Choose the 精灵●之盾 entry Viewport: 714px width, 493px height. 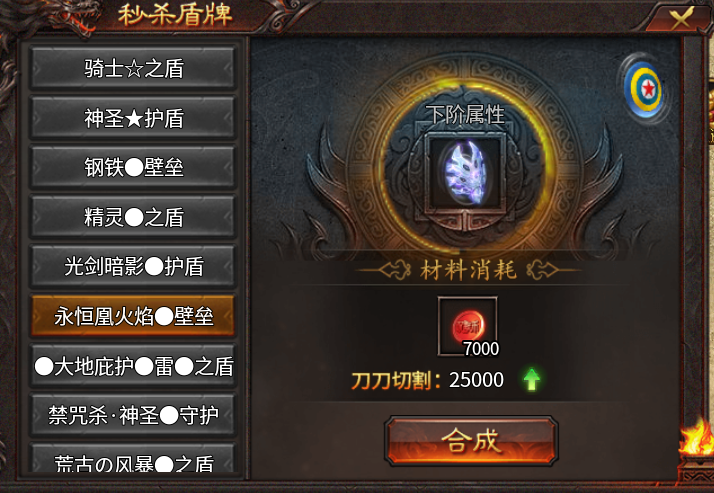133,217
